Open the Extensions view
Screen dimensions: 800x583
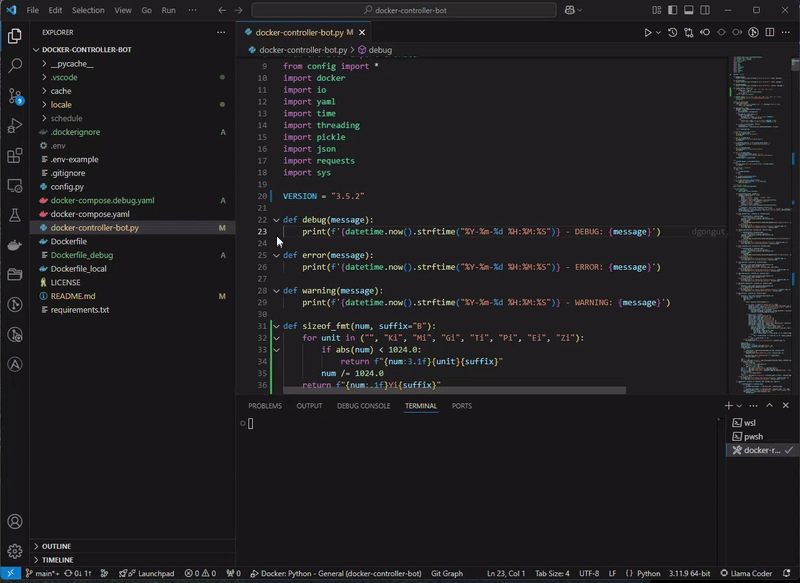[15, 156]
